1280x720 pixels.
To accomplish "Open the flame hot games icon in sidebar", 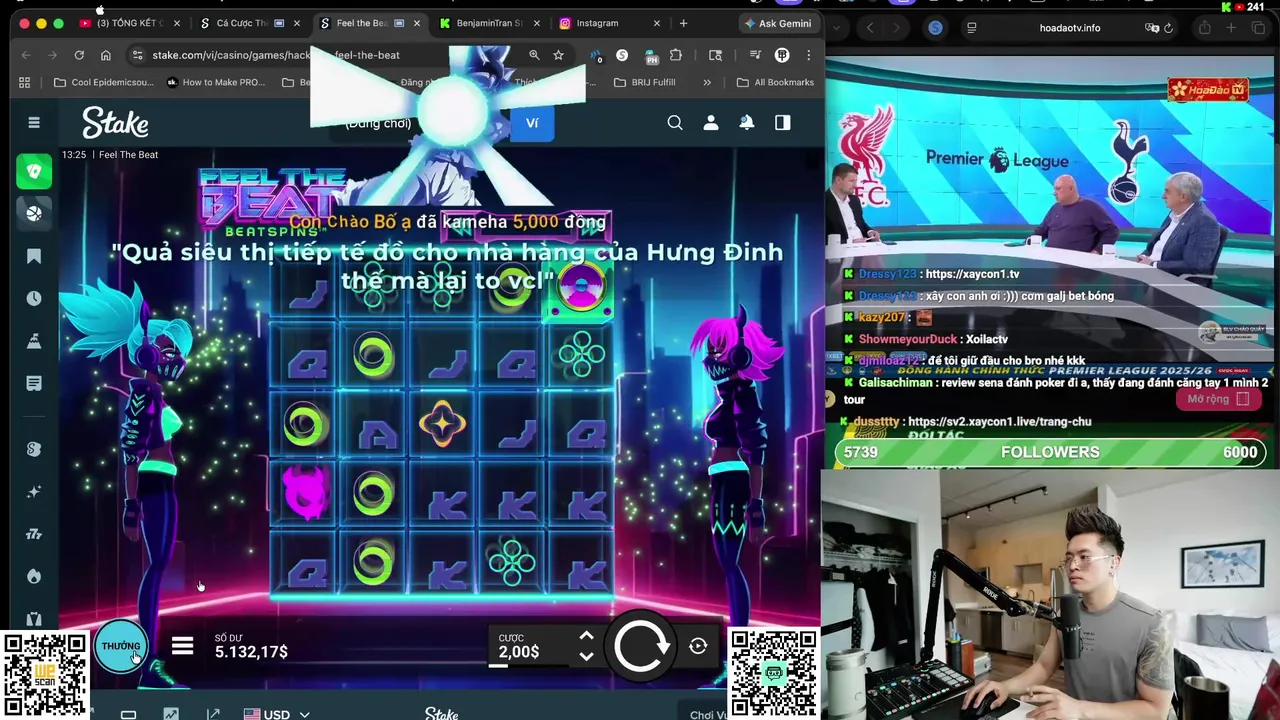I will tap(34, 576).
